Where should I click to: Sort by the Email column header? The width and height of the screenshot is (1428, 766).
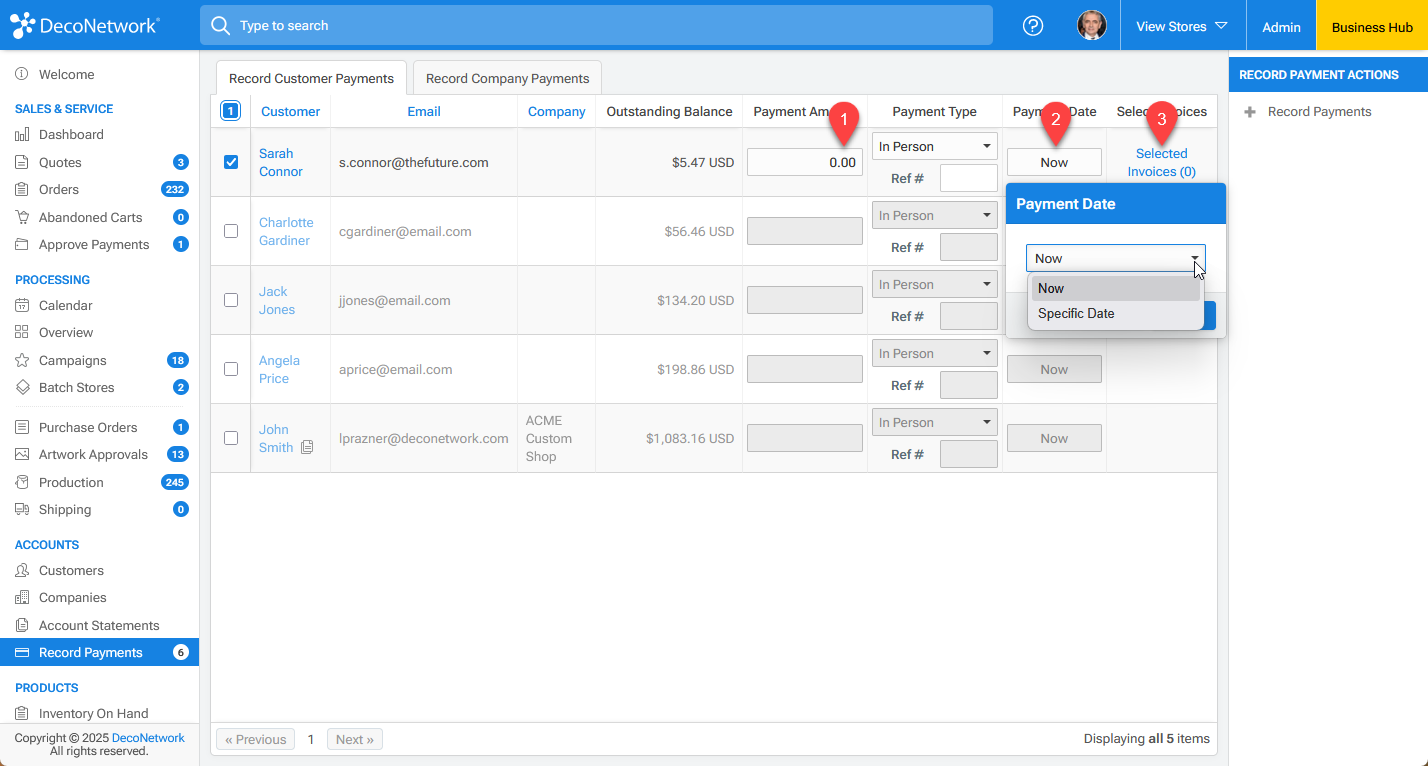pyautogui.click(x=423, y=111)
